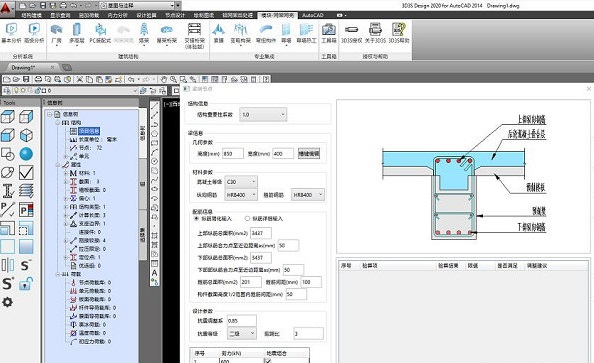The image size is (594, 363).
Task: Switch to the AutoCAD ribbon tab
Action: coord(313,15)
